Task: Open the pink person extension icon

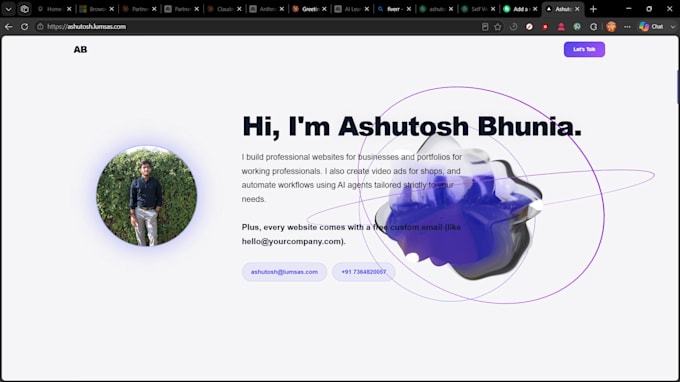Action: pos(561,26)
